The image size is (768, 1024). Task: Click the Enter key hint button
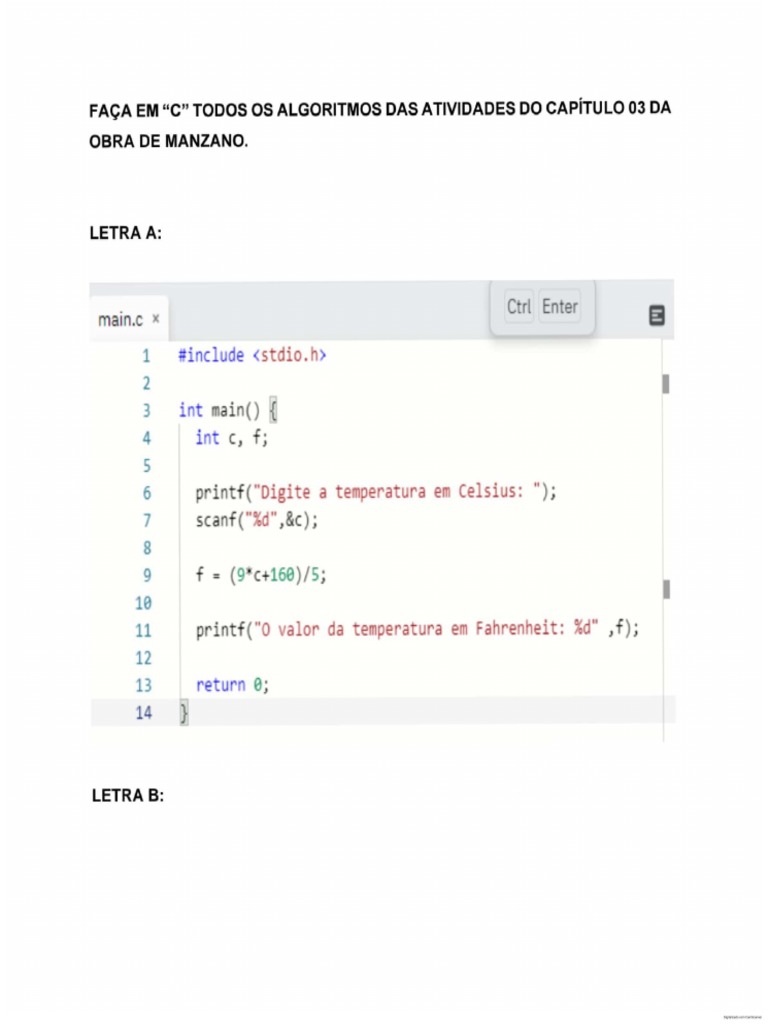click(x=560, y=306)
